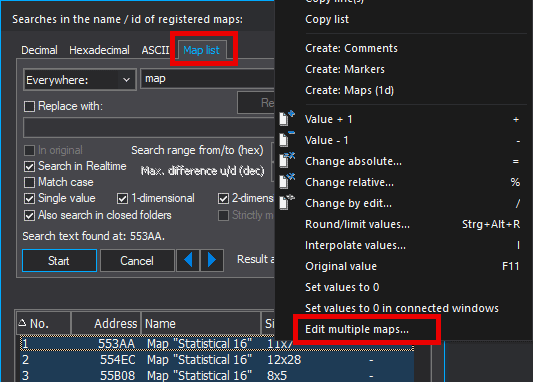533x382 pixels.
Task: Uncheck Also search in closed folders
Action: tap(30, 215)
